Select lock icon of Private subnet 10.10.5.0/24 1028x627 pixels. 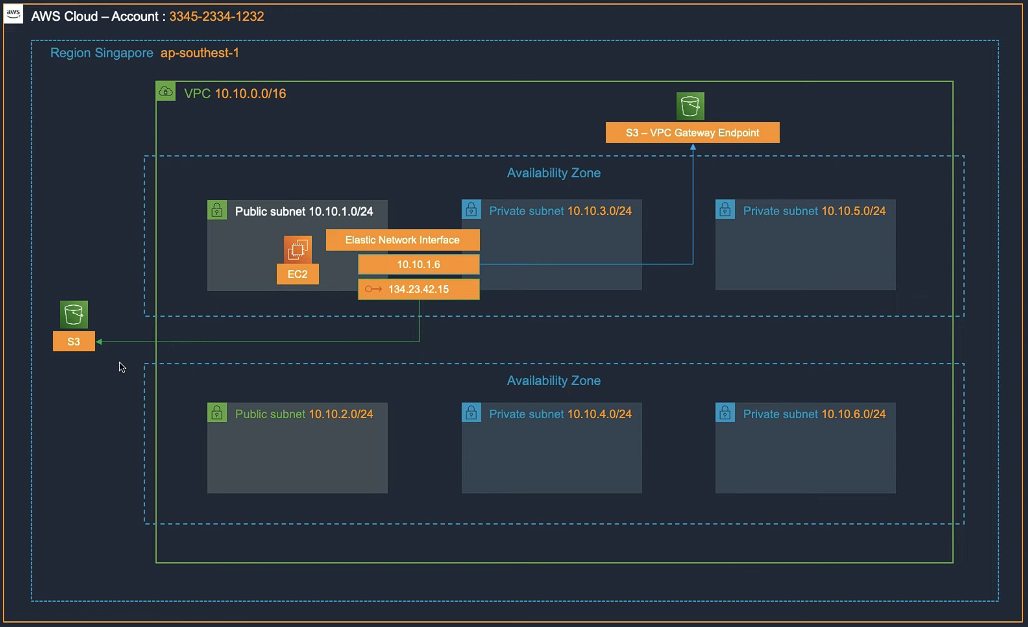click(725, 210)
